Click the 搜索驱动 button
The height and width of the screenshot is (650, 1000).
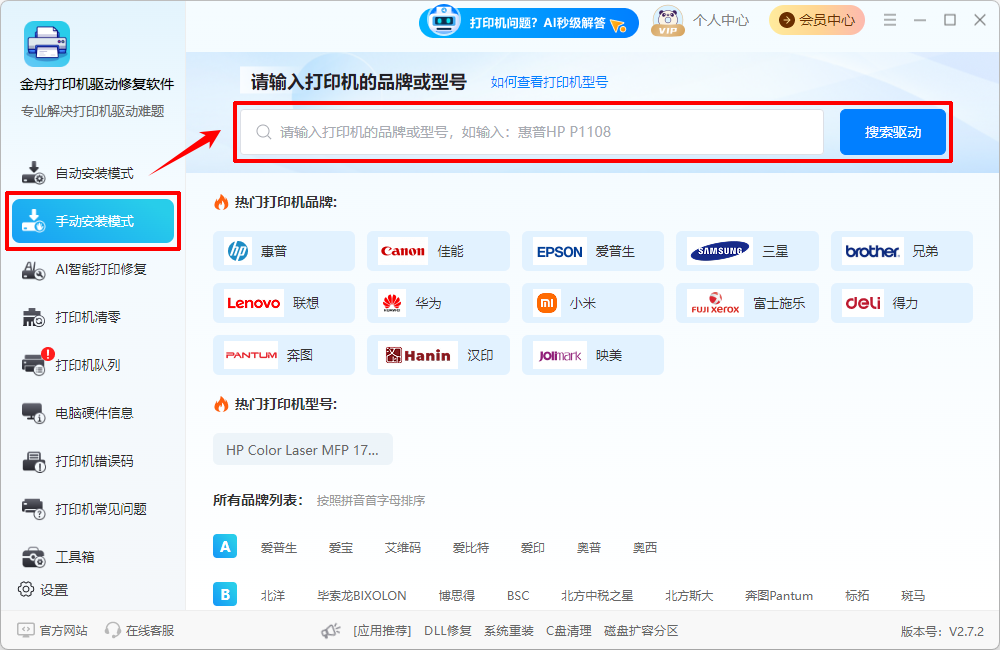(x=893, y=132)
